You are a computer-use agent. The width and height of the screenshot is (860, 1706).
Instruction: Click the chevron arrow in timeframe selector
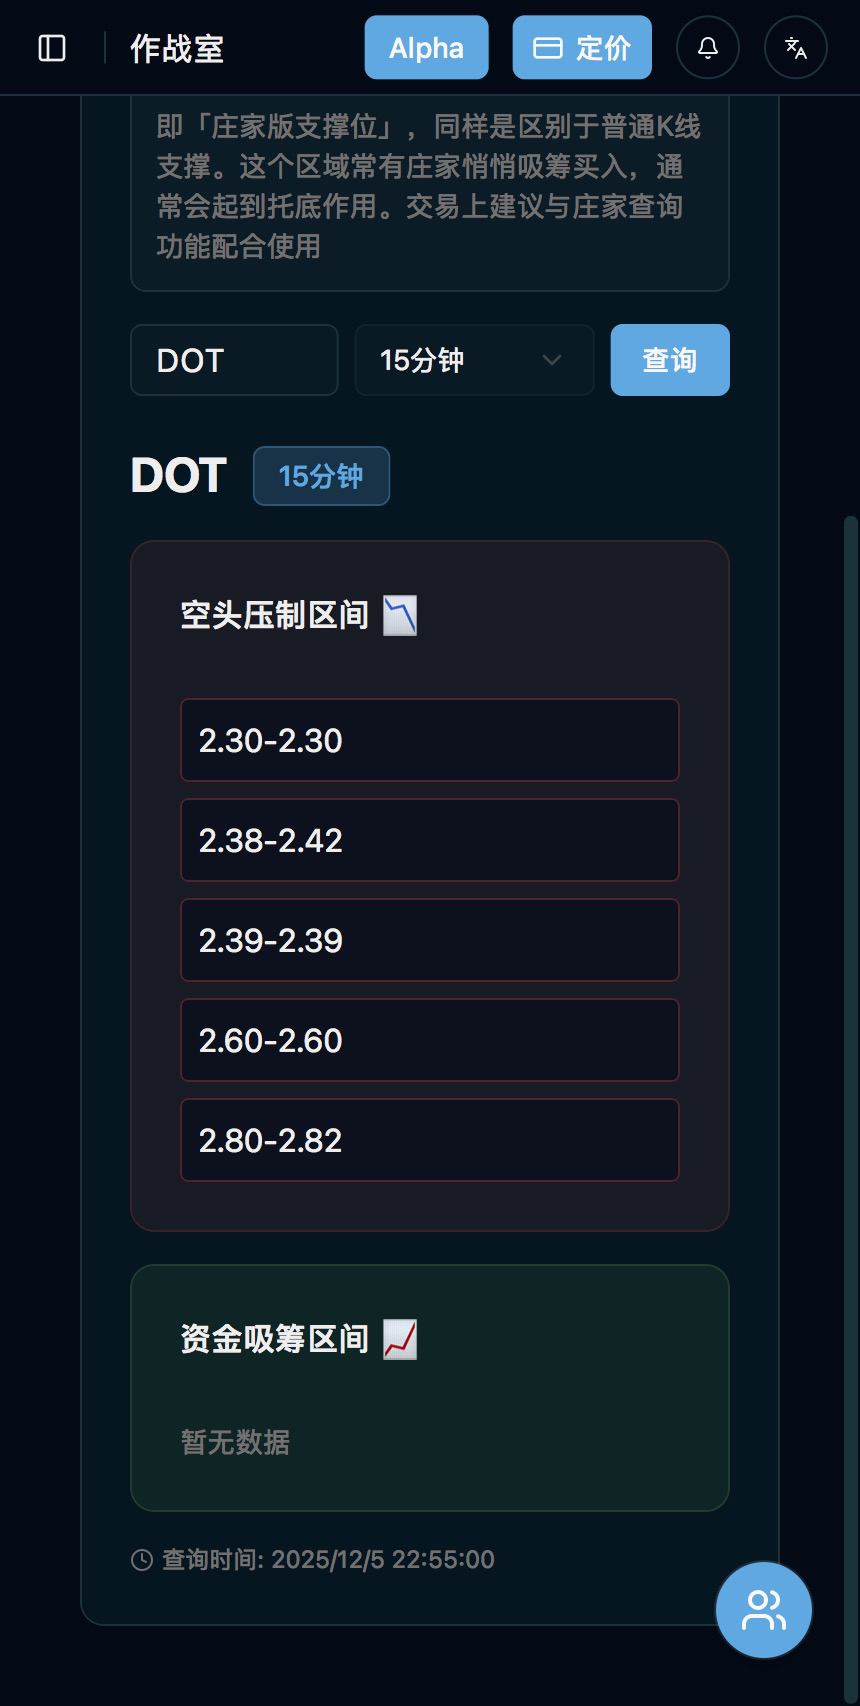[x=551, y=360]
